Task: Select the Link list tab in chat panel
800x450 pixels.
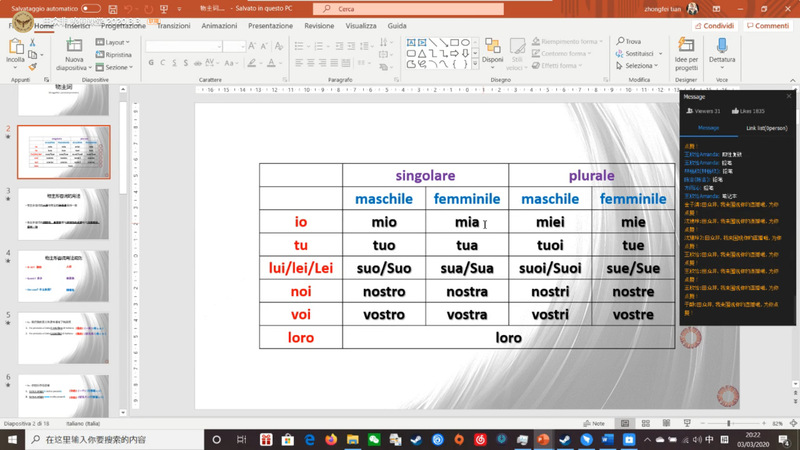Action: 766,128
